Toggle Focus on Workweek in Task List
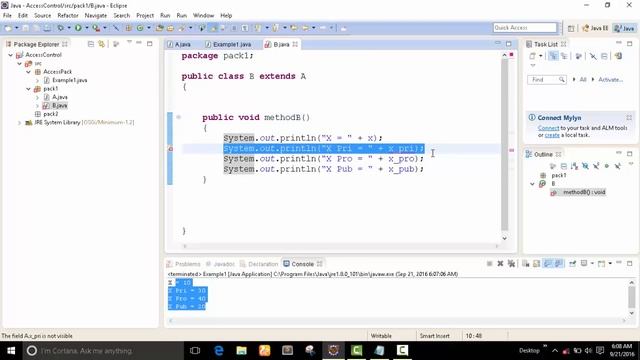This screenshot has width=640, height=360. coord(578,56)
